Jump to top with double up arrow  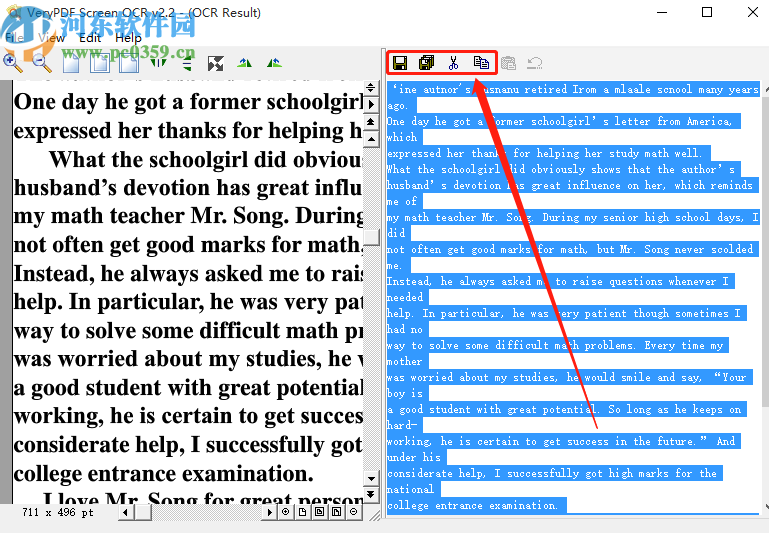click(x=371, y=122)
